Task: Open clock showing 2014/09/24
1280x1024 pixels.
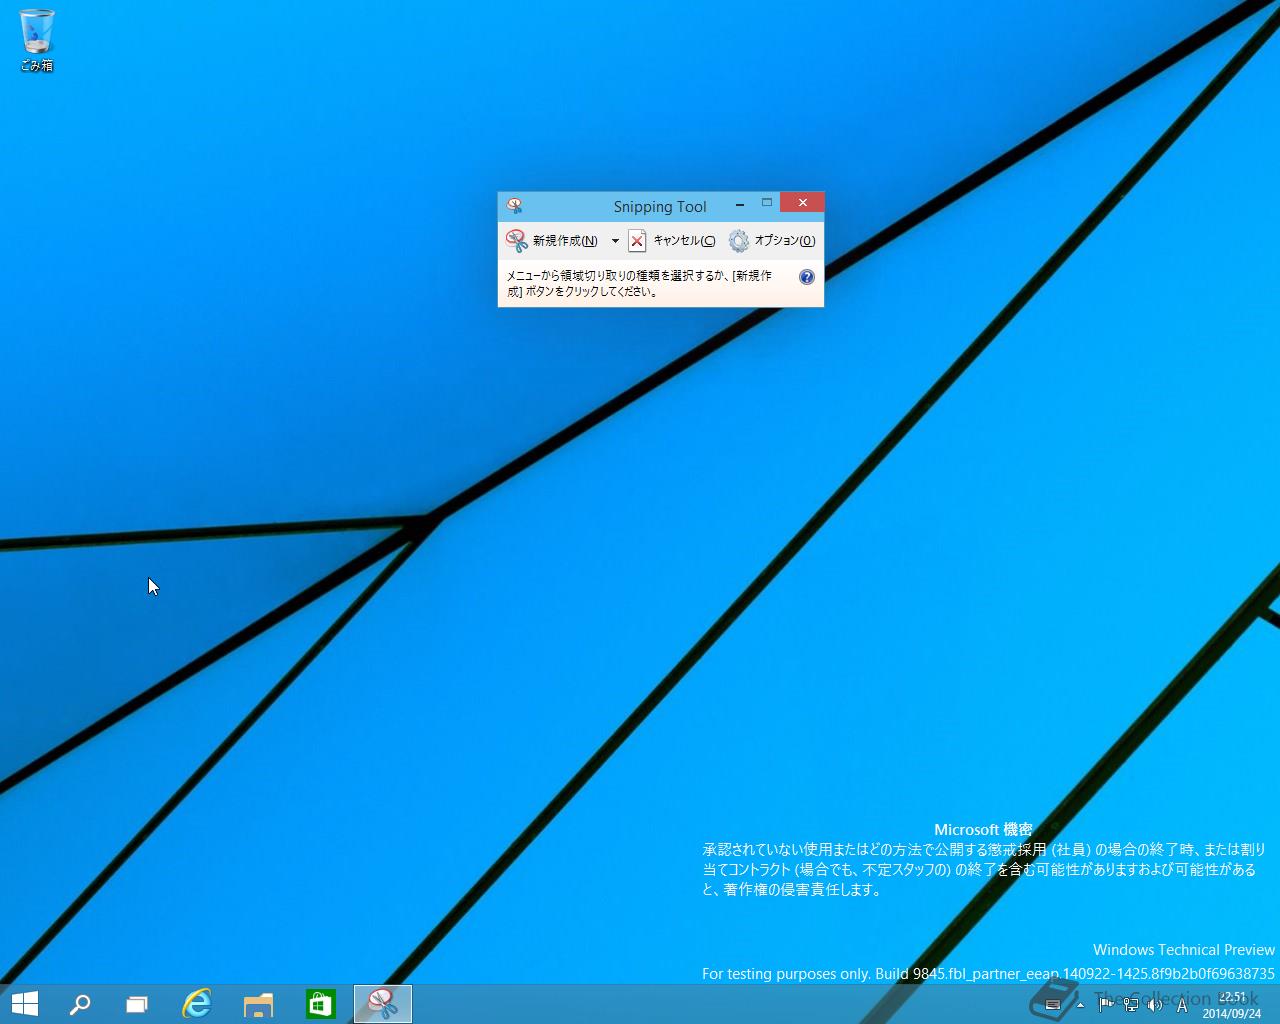Action: (x=1231, y=1005)
